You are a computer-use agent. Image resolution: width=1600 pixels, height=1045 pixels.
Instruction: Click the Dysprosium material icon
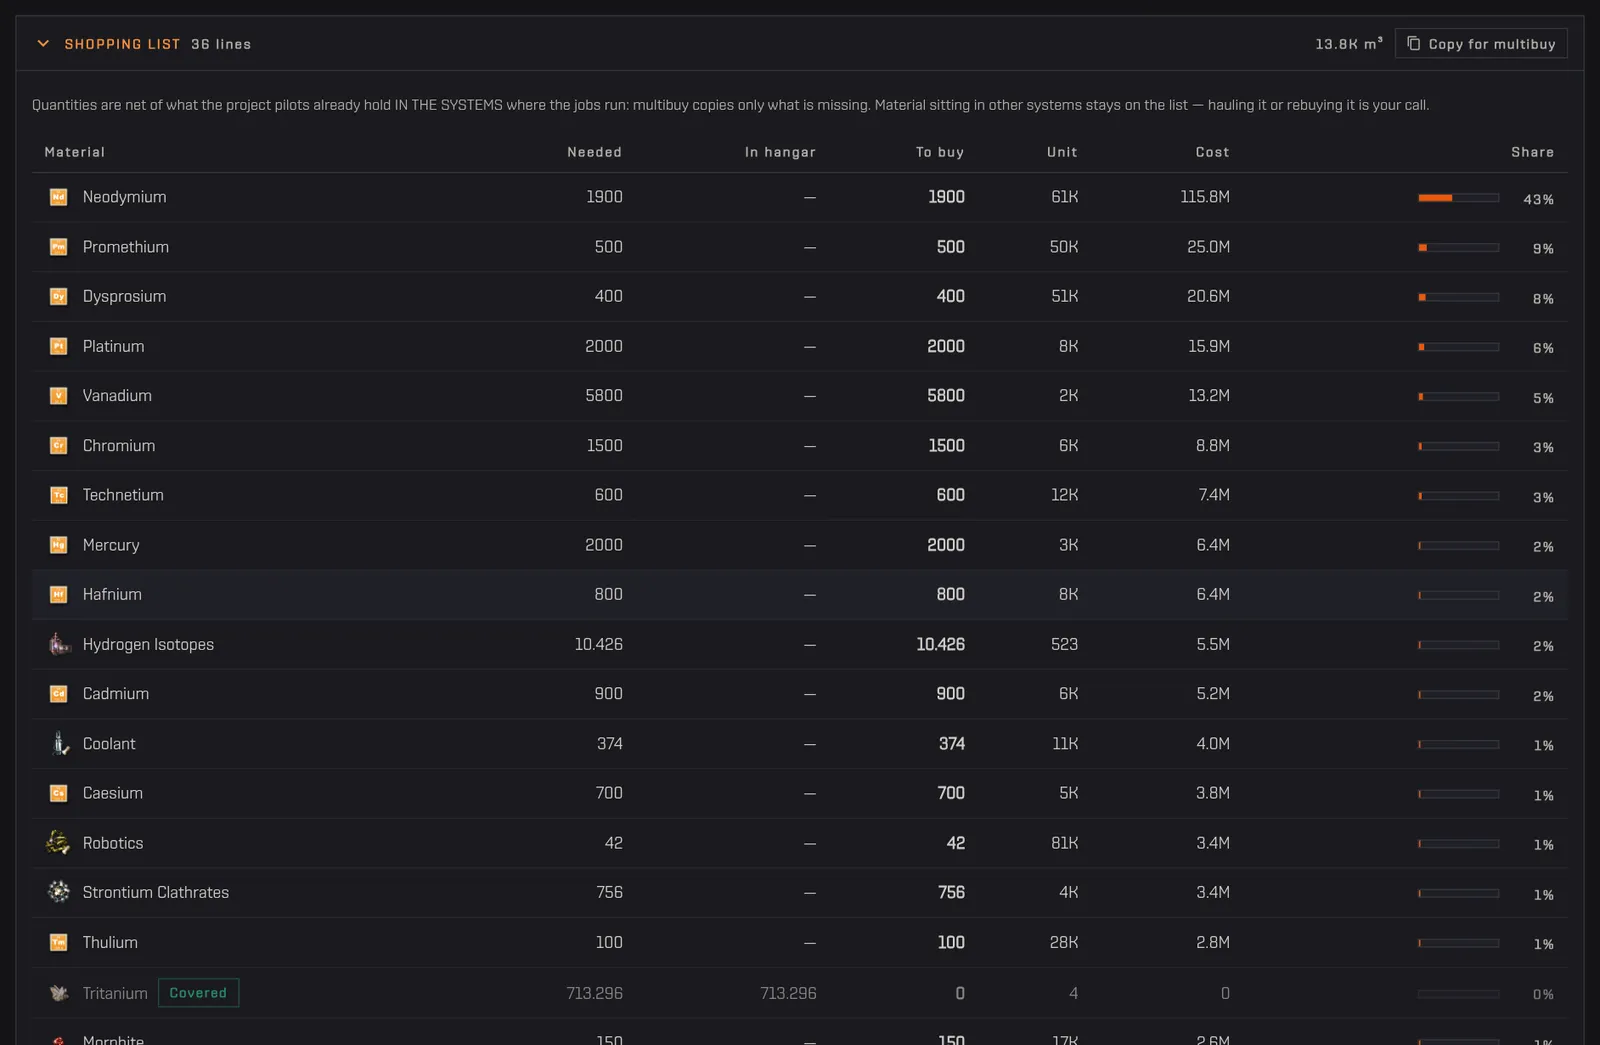[59, 297]
